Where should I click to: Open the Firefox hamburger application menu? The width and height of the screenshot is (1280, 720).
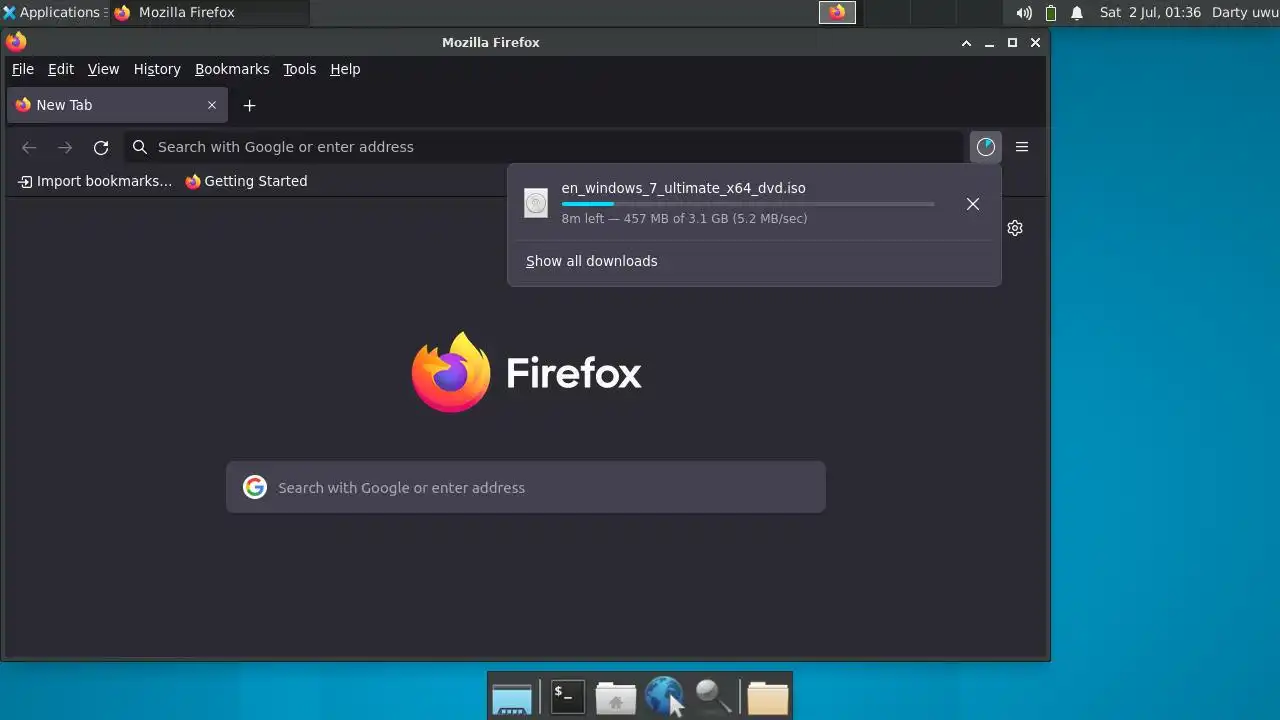click(1022, 147)
